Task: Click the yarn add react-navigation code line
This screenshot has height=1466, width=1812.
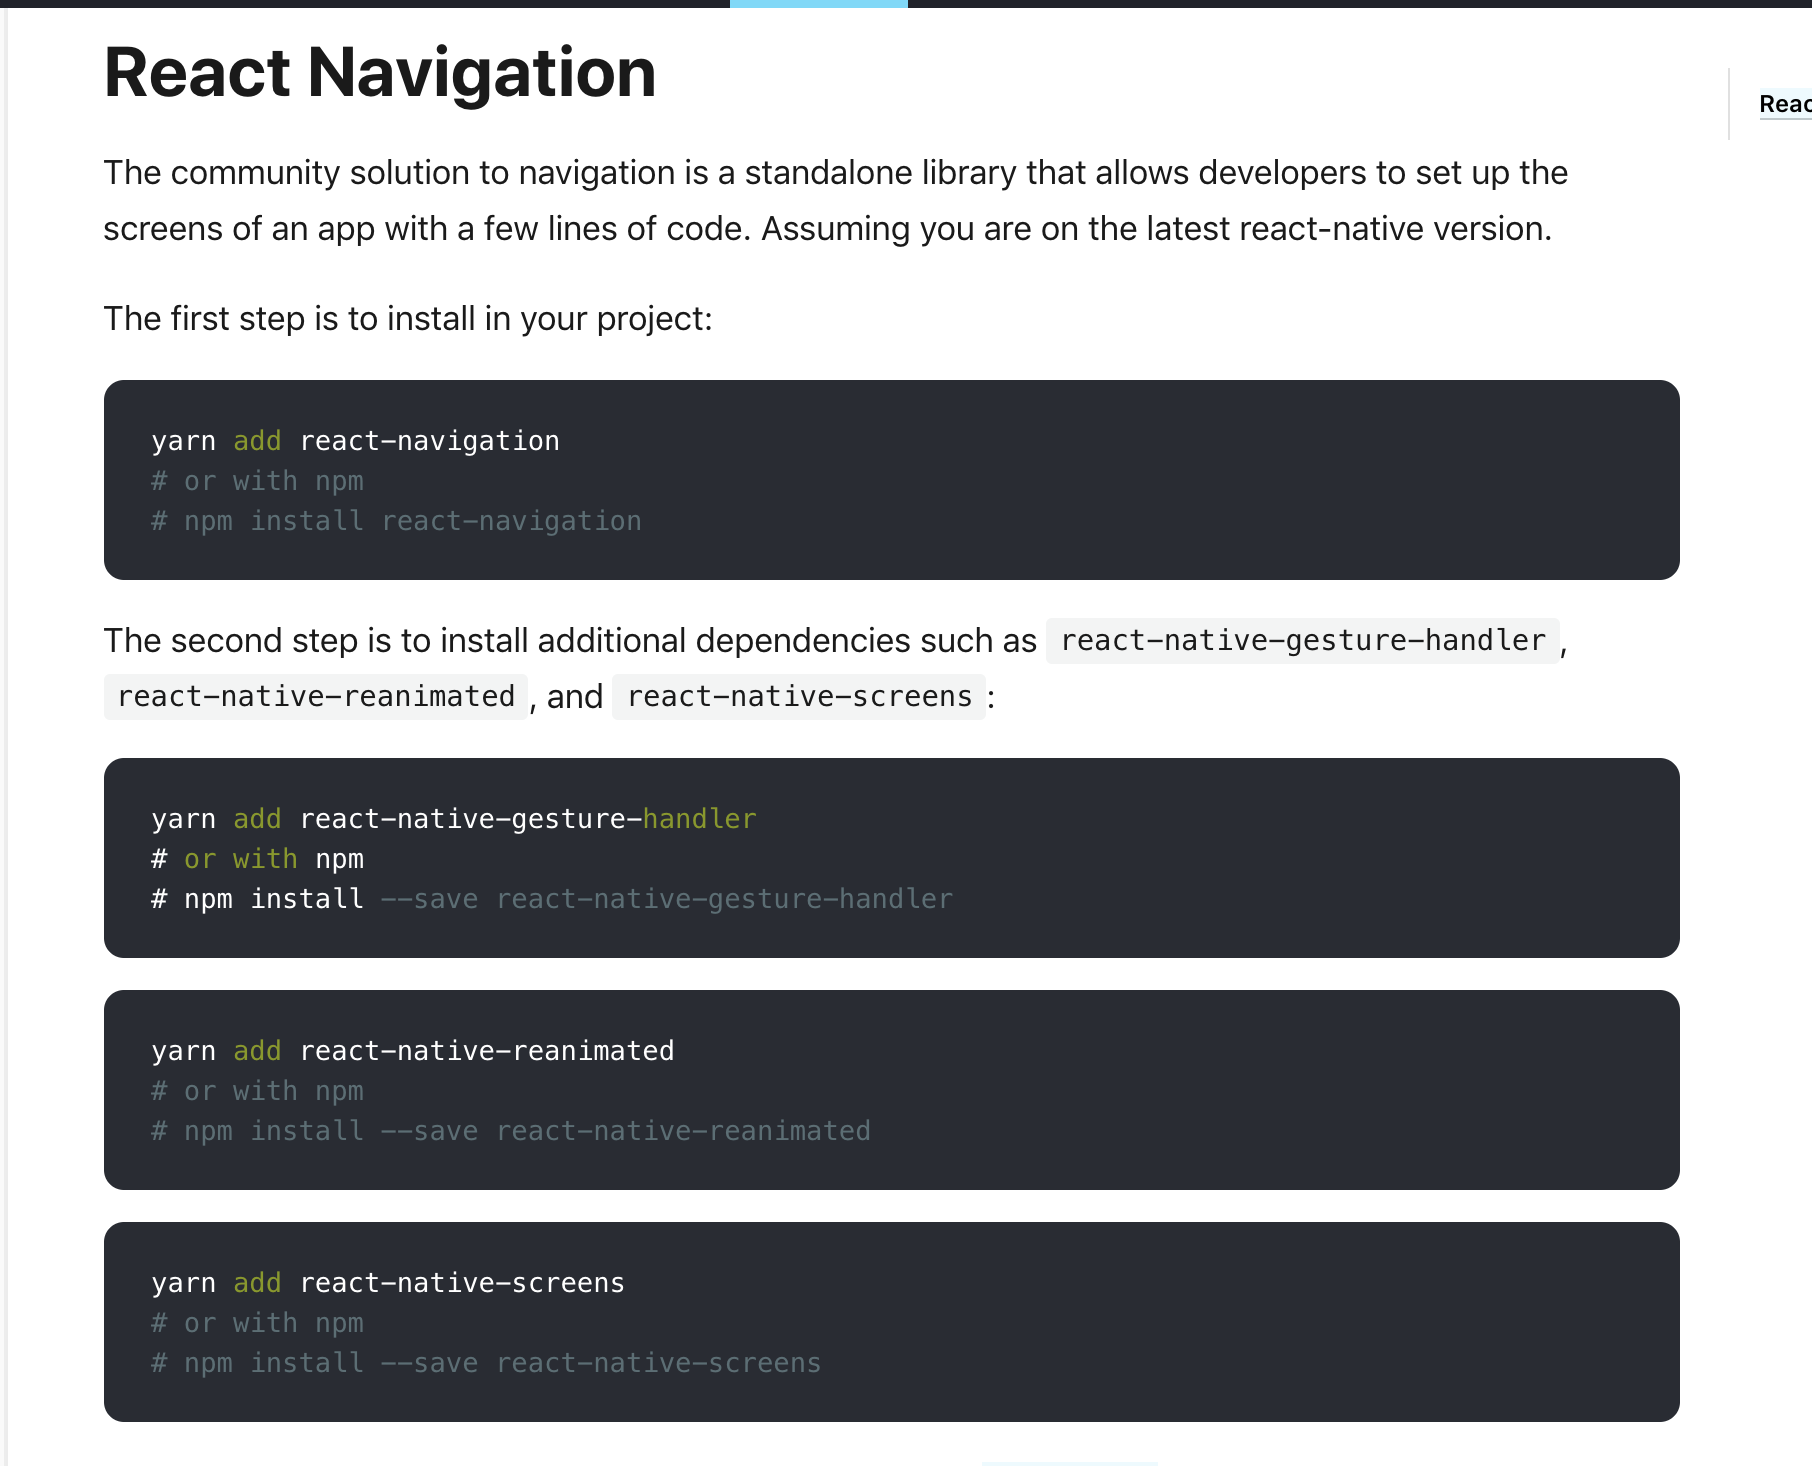Action: click(356, 441)
